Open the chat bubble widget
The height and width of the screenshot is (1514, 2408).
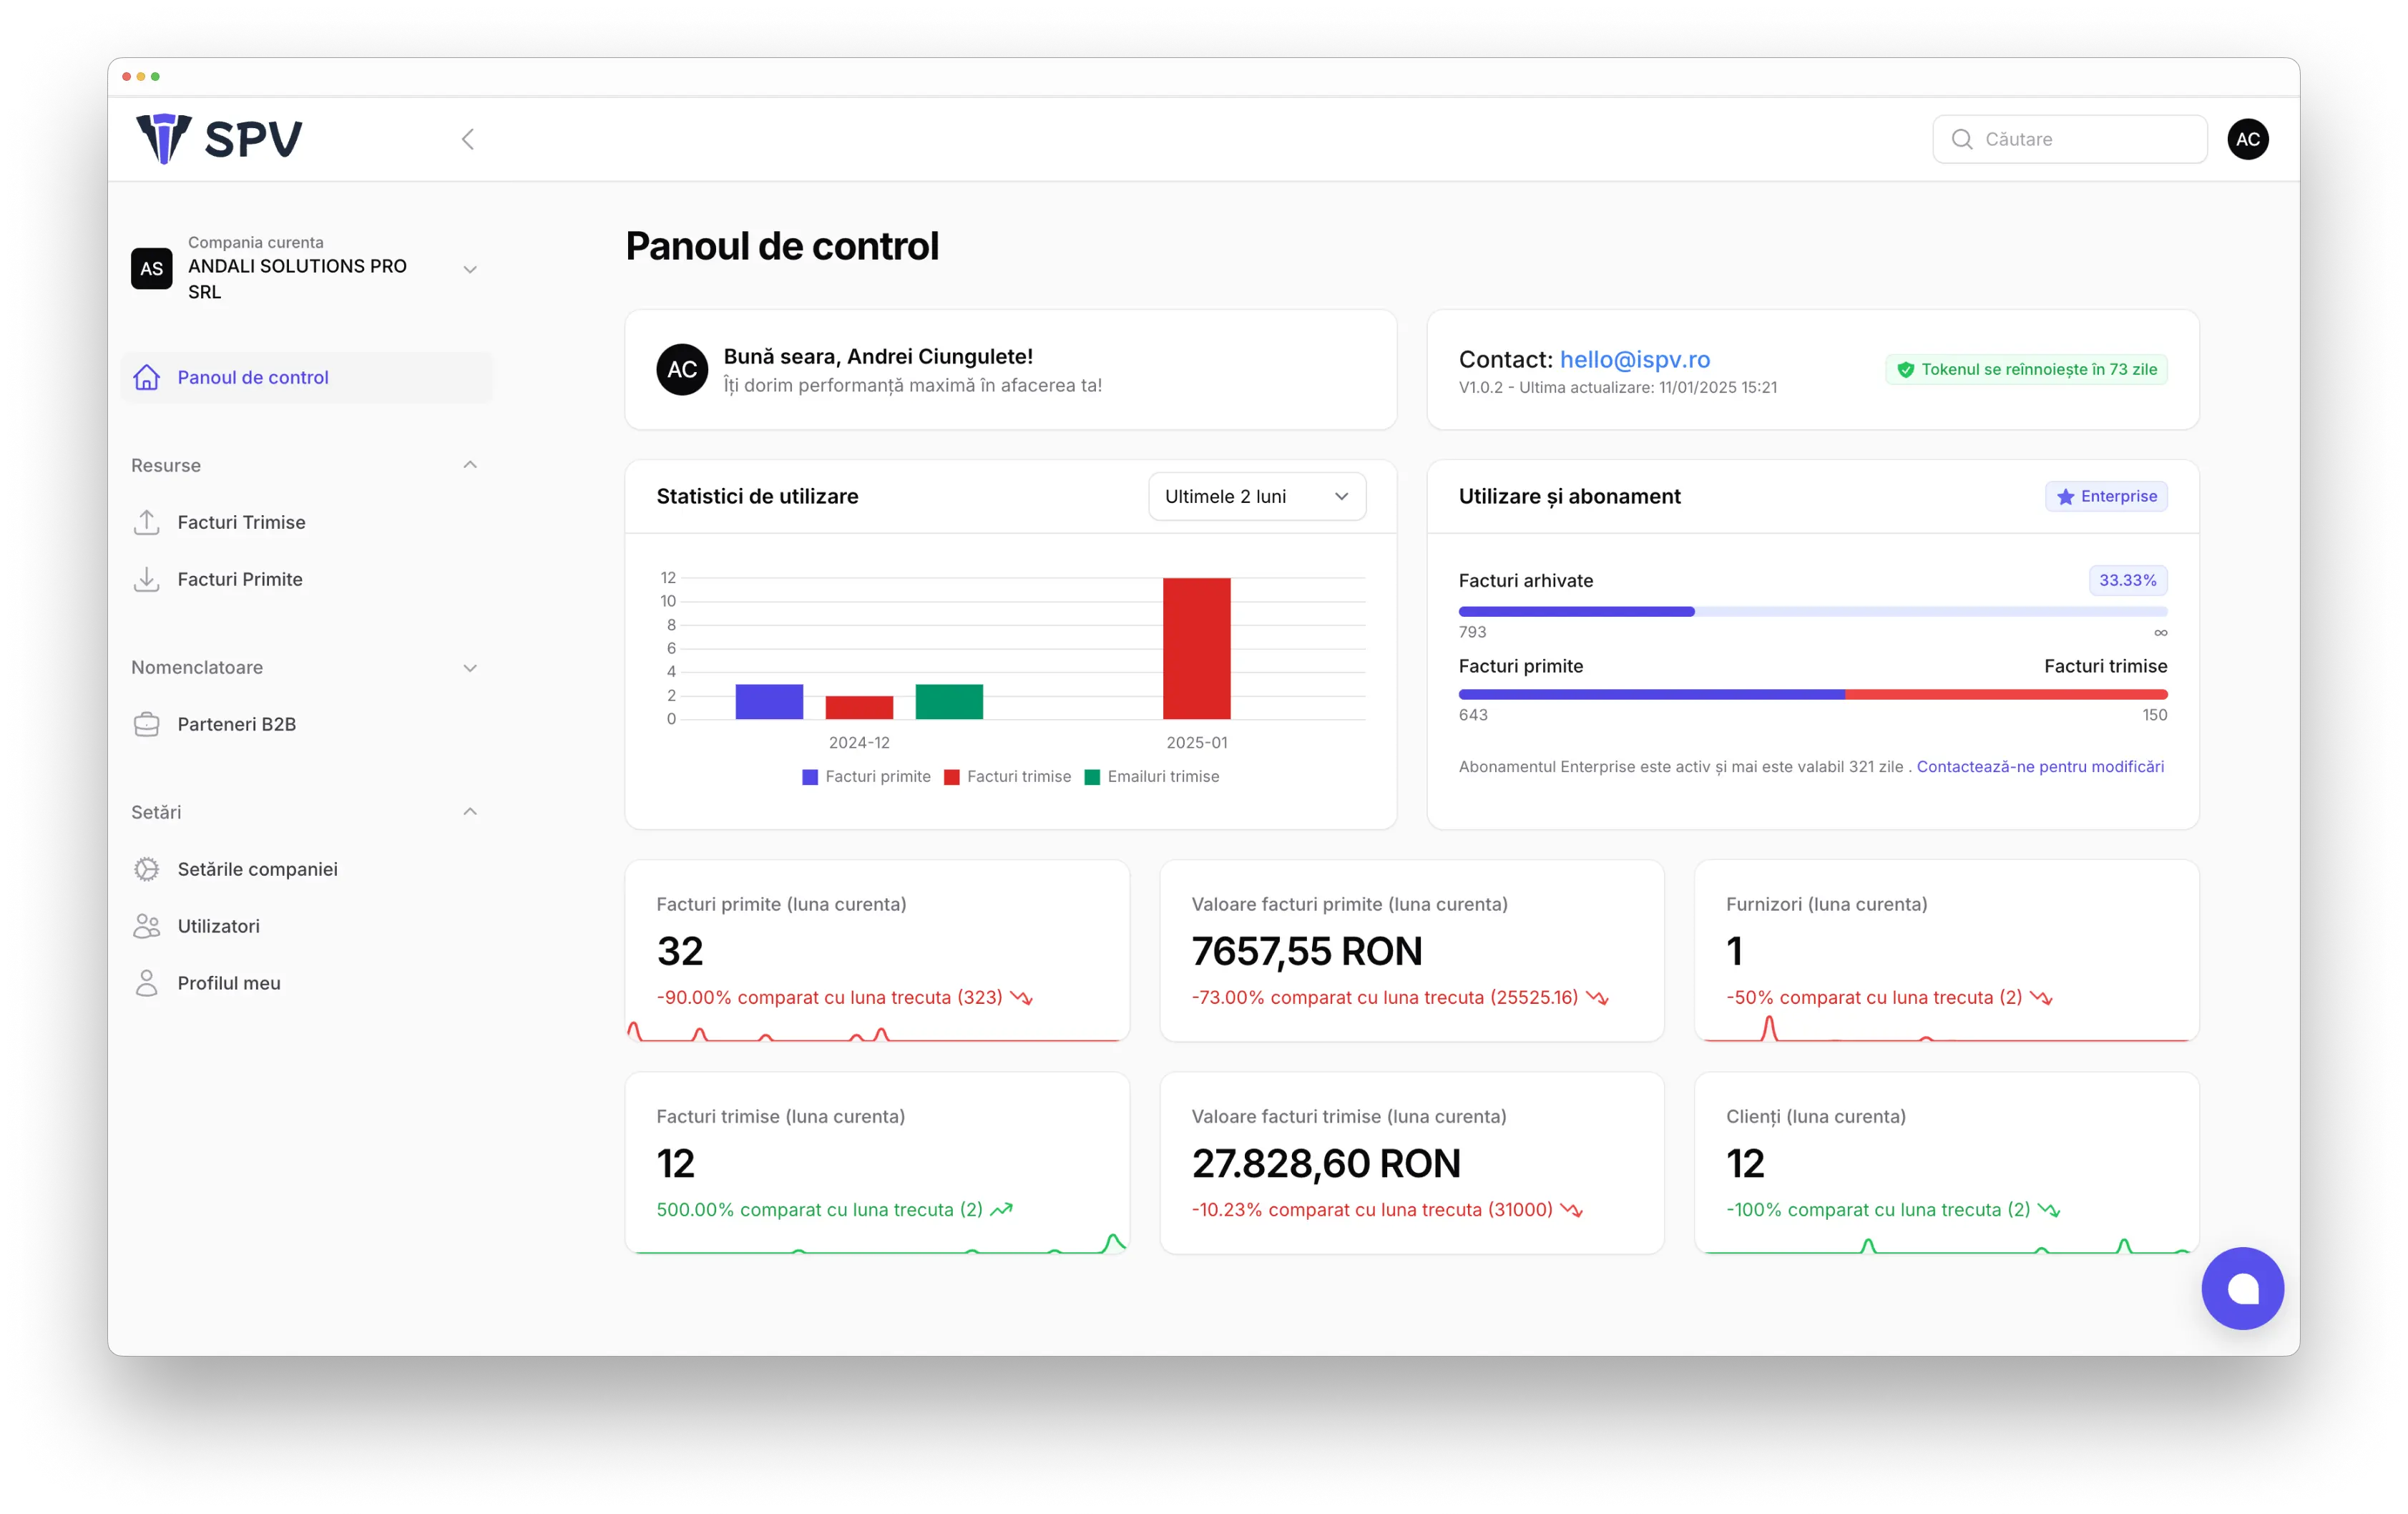coord(2242,1288)
